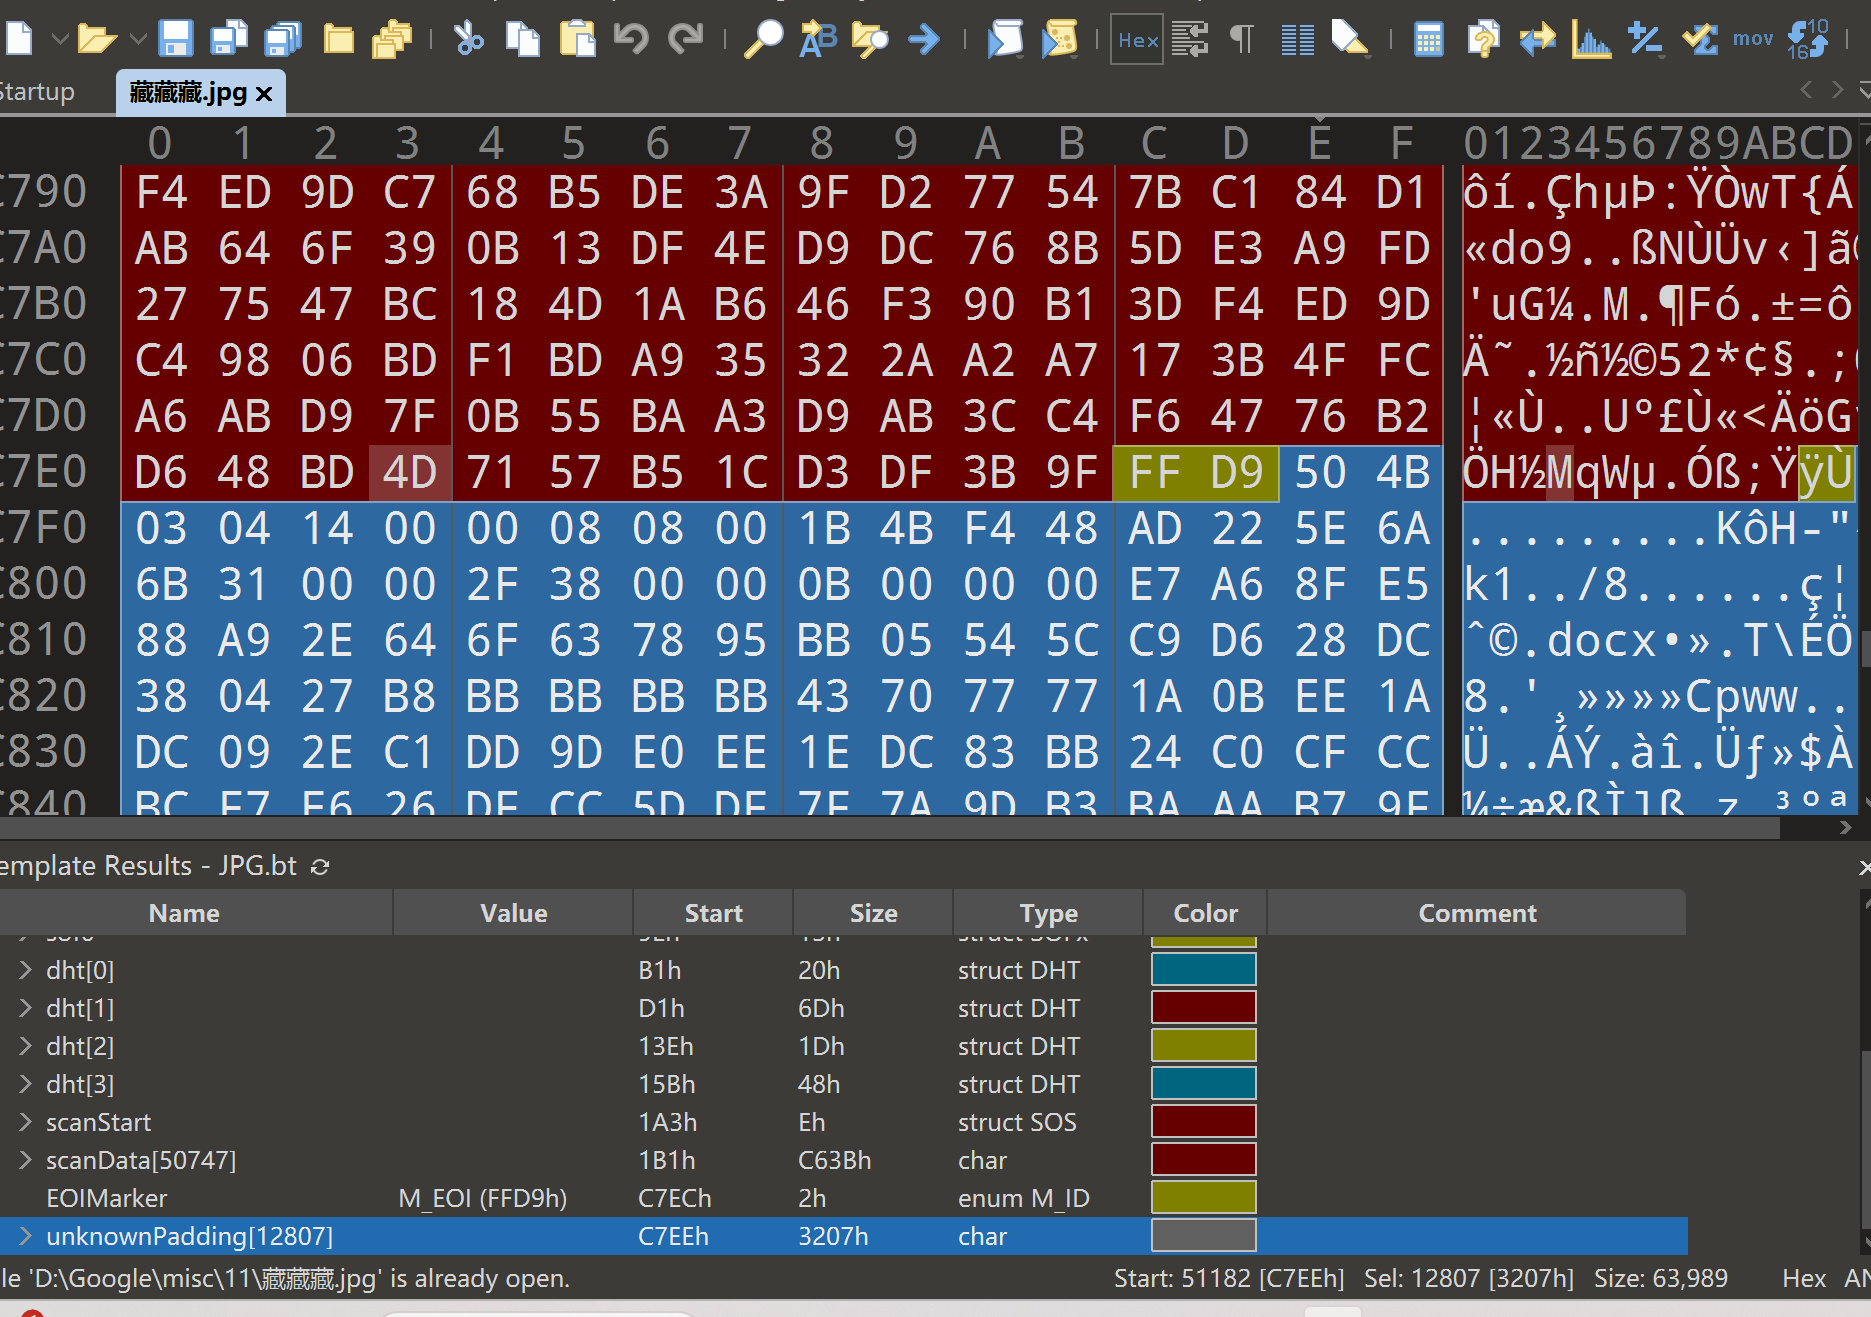Screen dimensions: 1871x1317
Task: Click the Save All icon
Action: [284, 39]
